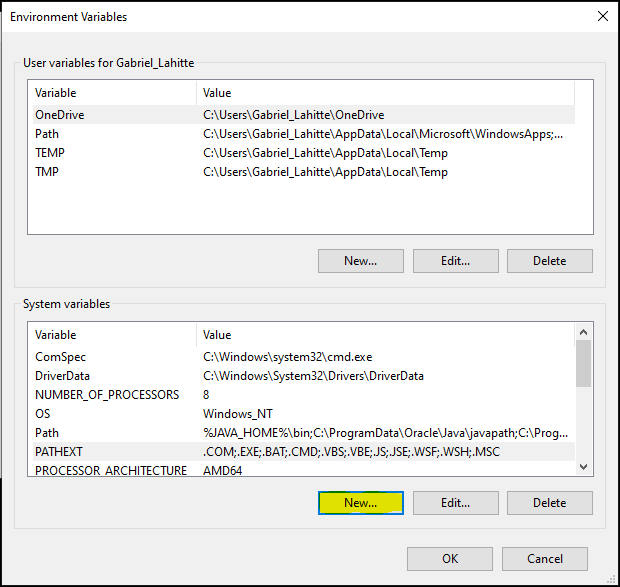Click Edit button for System variables
Image resolution: width=620 pixels, height=587 pixels.
coord(455,503)
